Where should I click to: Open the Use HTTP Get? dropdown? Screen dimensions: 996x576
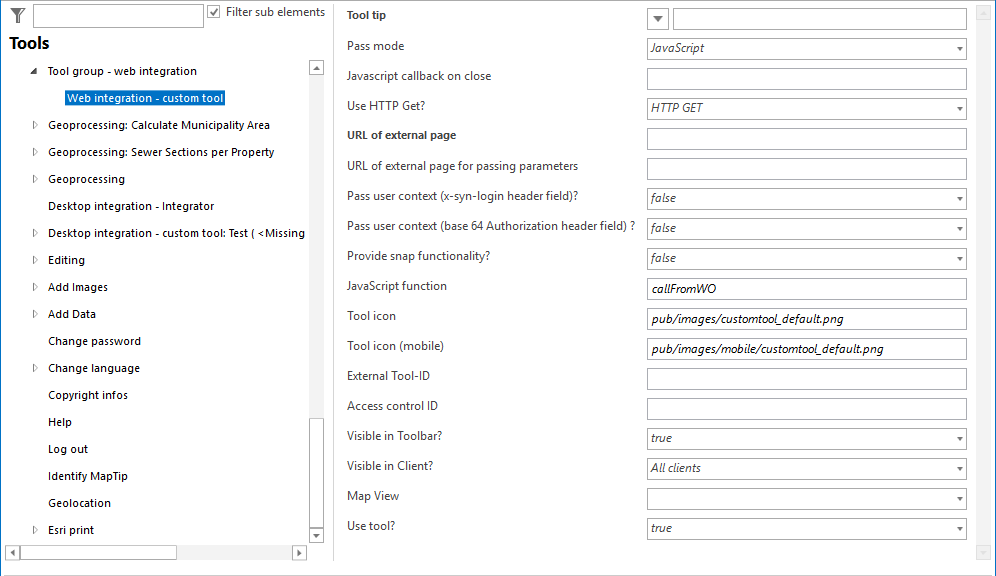tap(960, 108)
